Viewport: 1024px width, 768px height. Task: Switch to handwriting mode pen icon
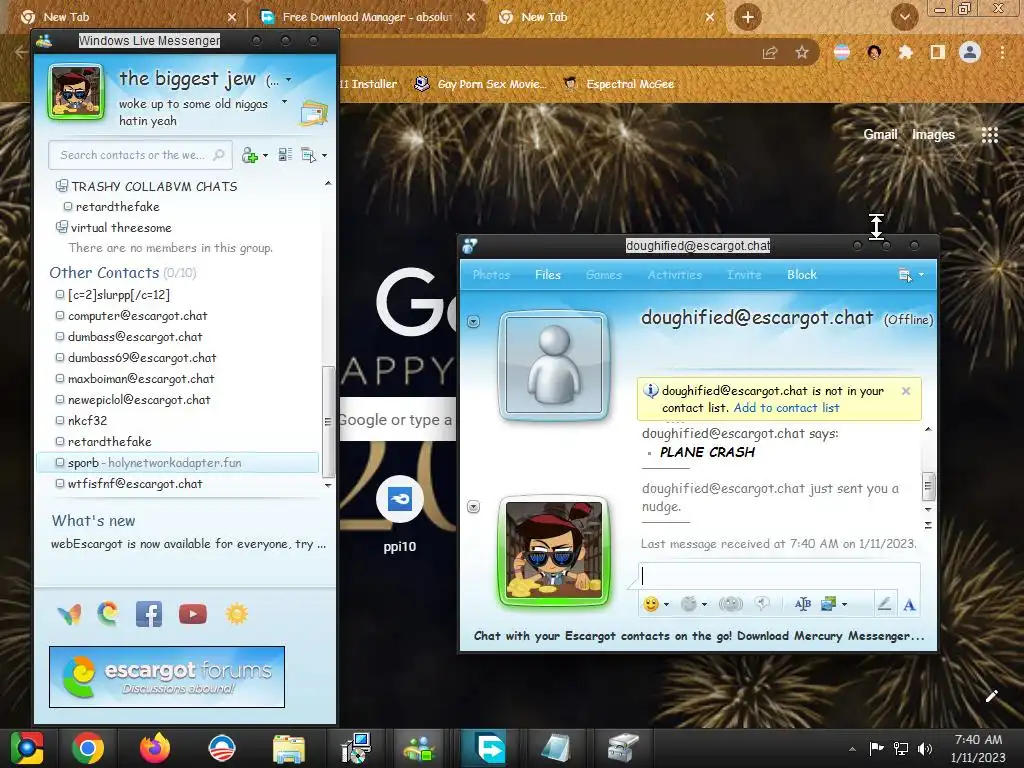coord(885,604)
